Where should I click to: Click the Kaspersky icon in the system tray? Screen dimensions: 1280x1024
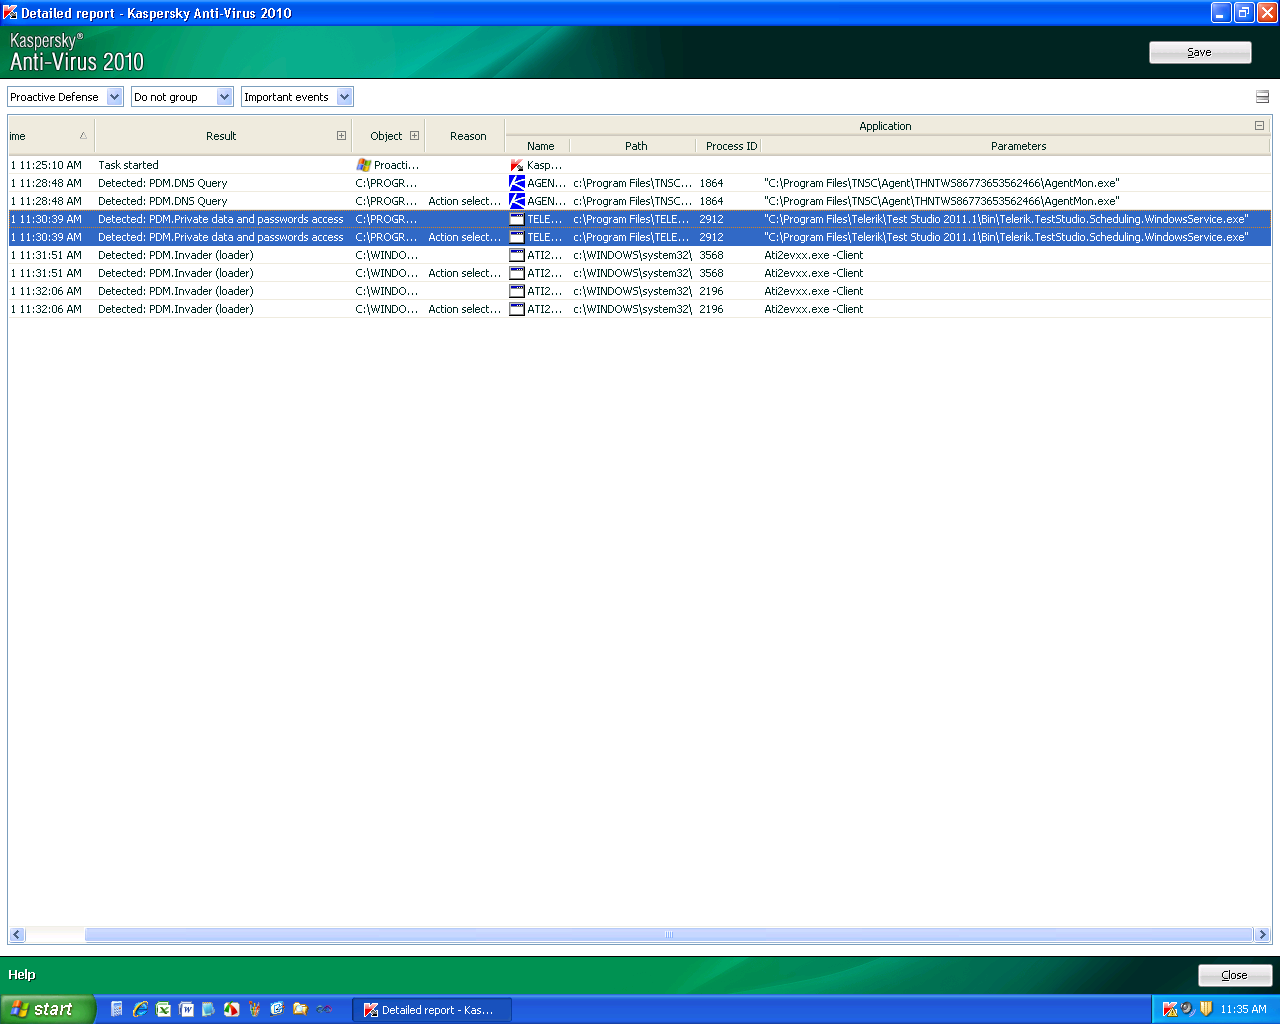click(1169, 1009)
